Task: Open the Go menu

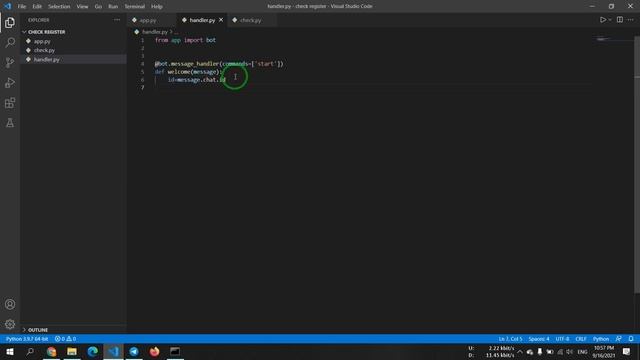Action: point(98,7)
